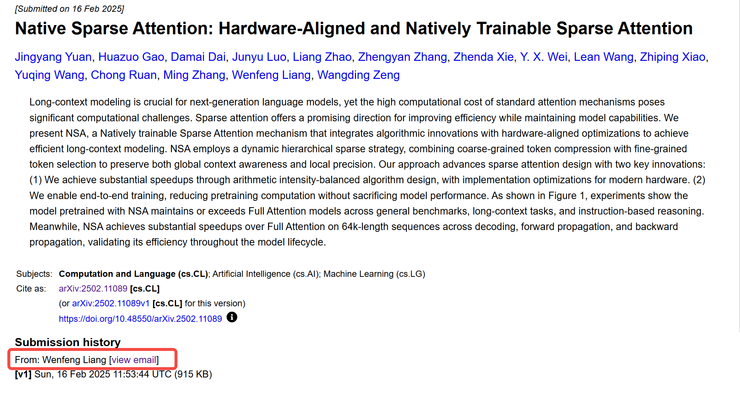Click the DOI info circle icon
Image resolution: width=740 pixels, height=404 pixels.
coord(232,317)
